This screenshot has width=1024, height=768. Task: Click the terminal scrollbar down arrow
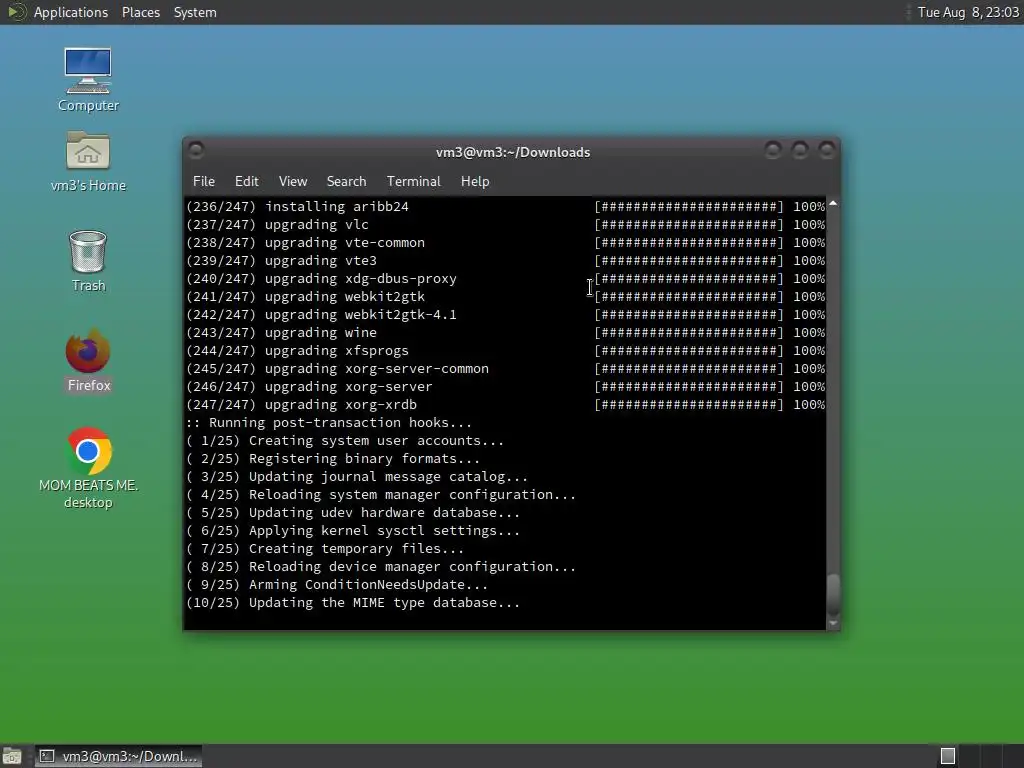[833, 624]
